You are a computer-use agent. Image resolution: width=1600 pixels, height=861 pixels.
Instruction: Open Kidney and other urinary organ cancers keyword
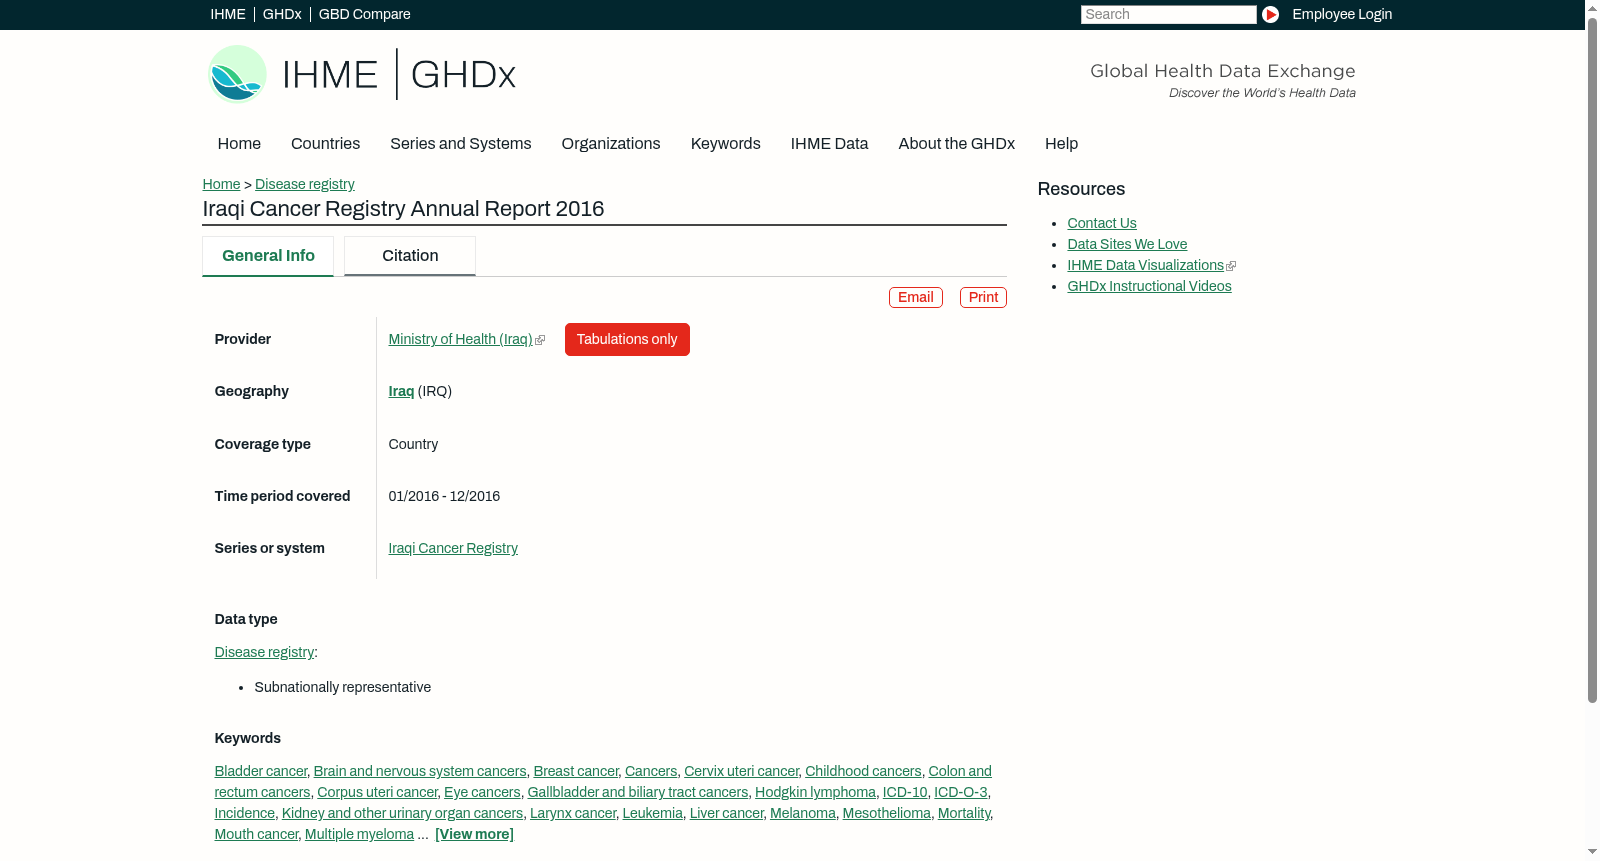(x=402, y=813)
